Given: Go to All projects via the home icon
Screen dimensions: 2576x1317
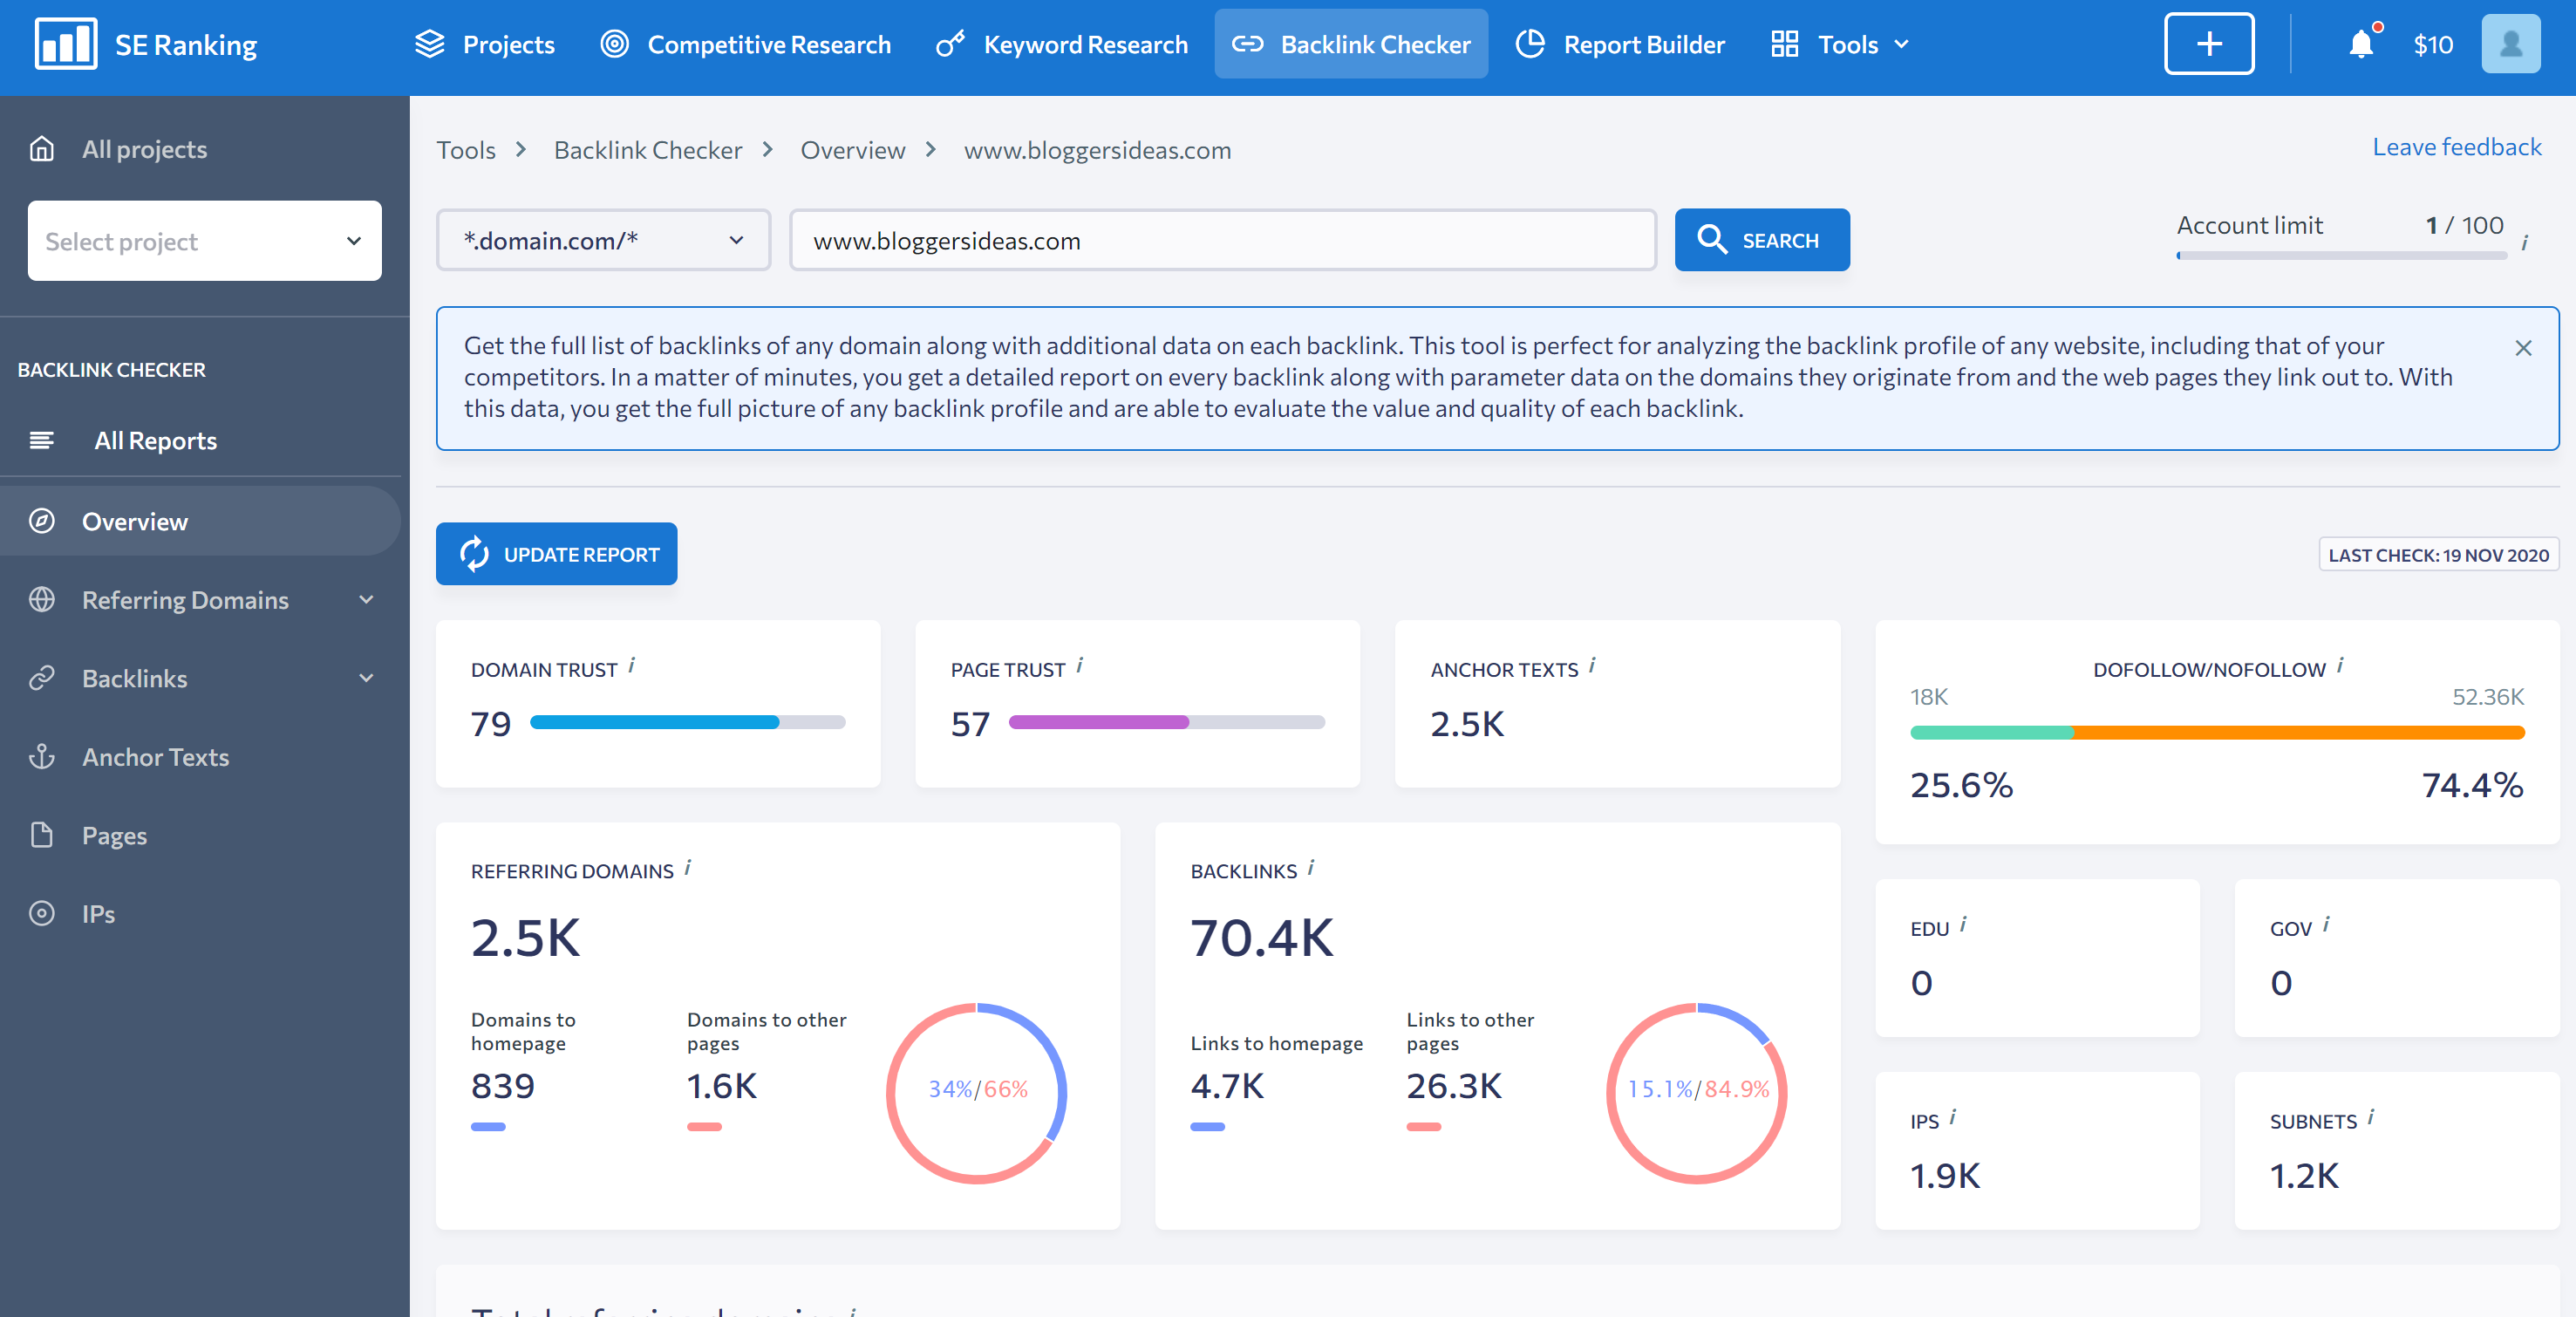Looking at the screenshot, I should (x=144, y=148).
